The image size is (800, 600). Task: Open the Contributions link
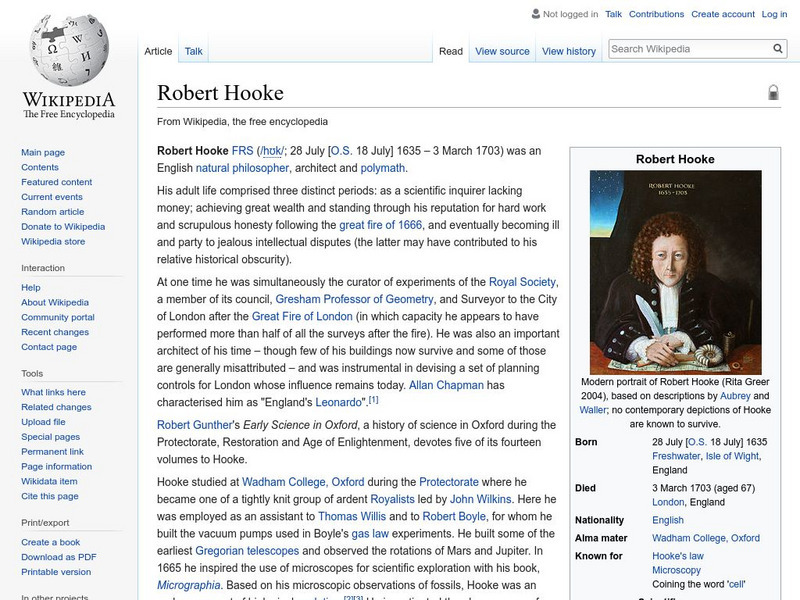pos(656,14)
